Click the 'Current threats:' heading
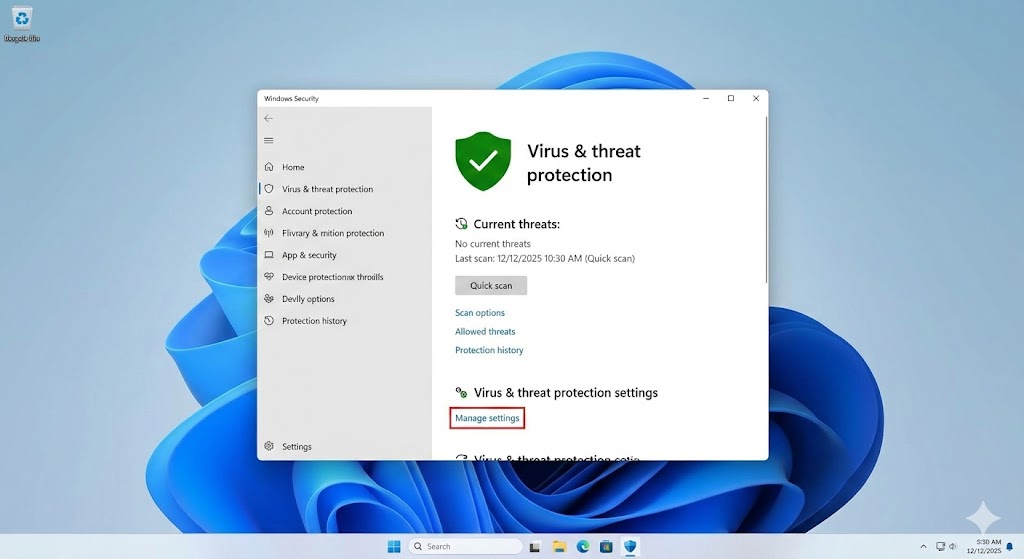 [517, 224]
